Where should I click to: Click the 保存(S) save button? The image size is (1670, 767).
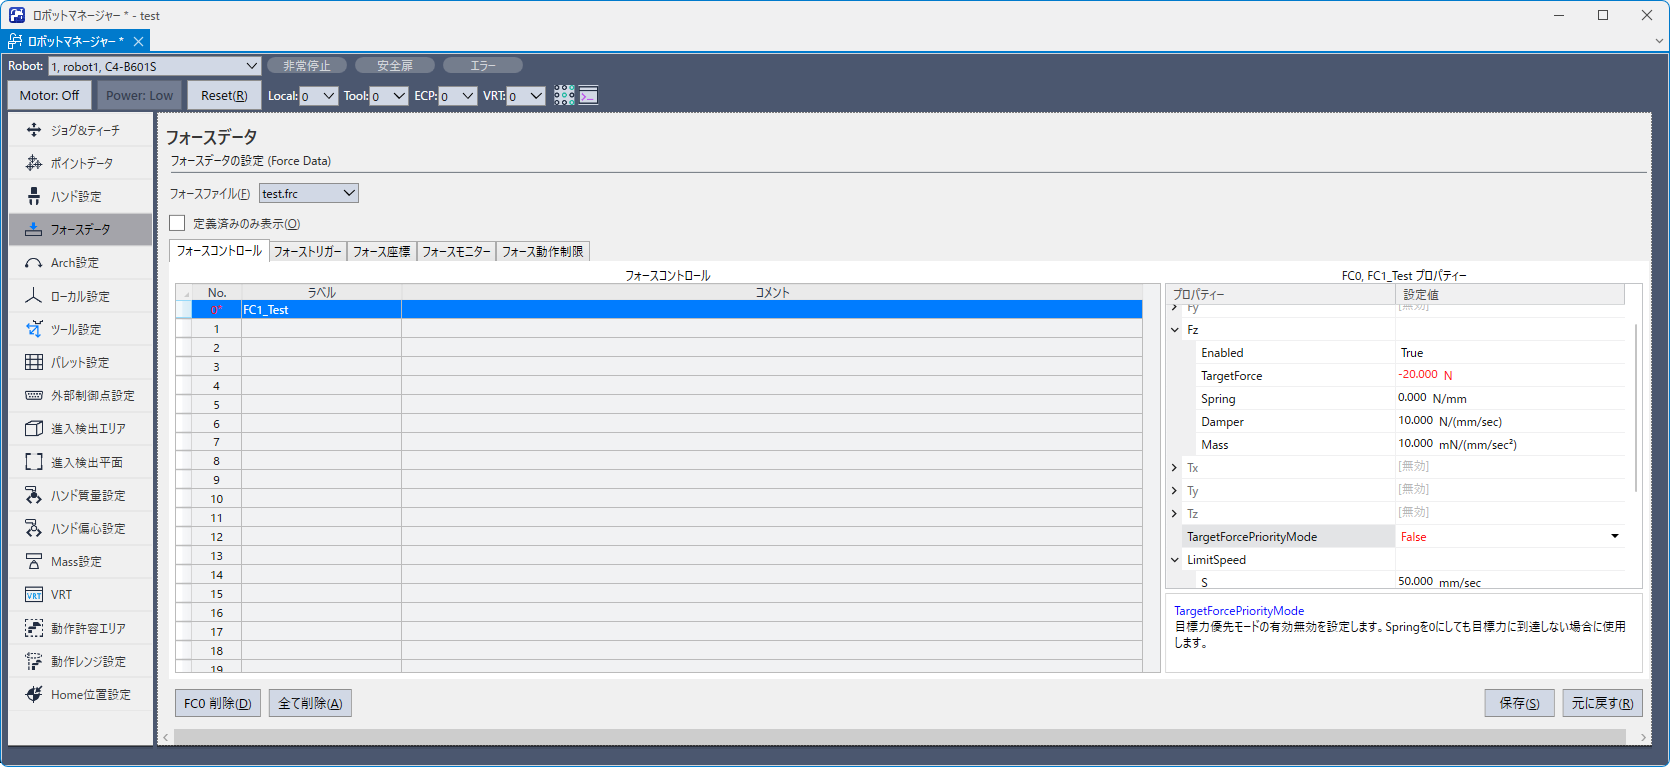tap(1519, 703)
